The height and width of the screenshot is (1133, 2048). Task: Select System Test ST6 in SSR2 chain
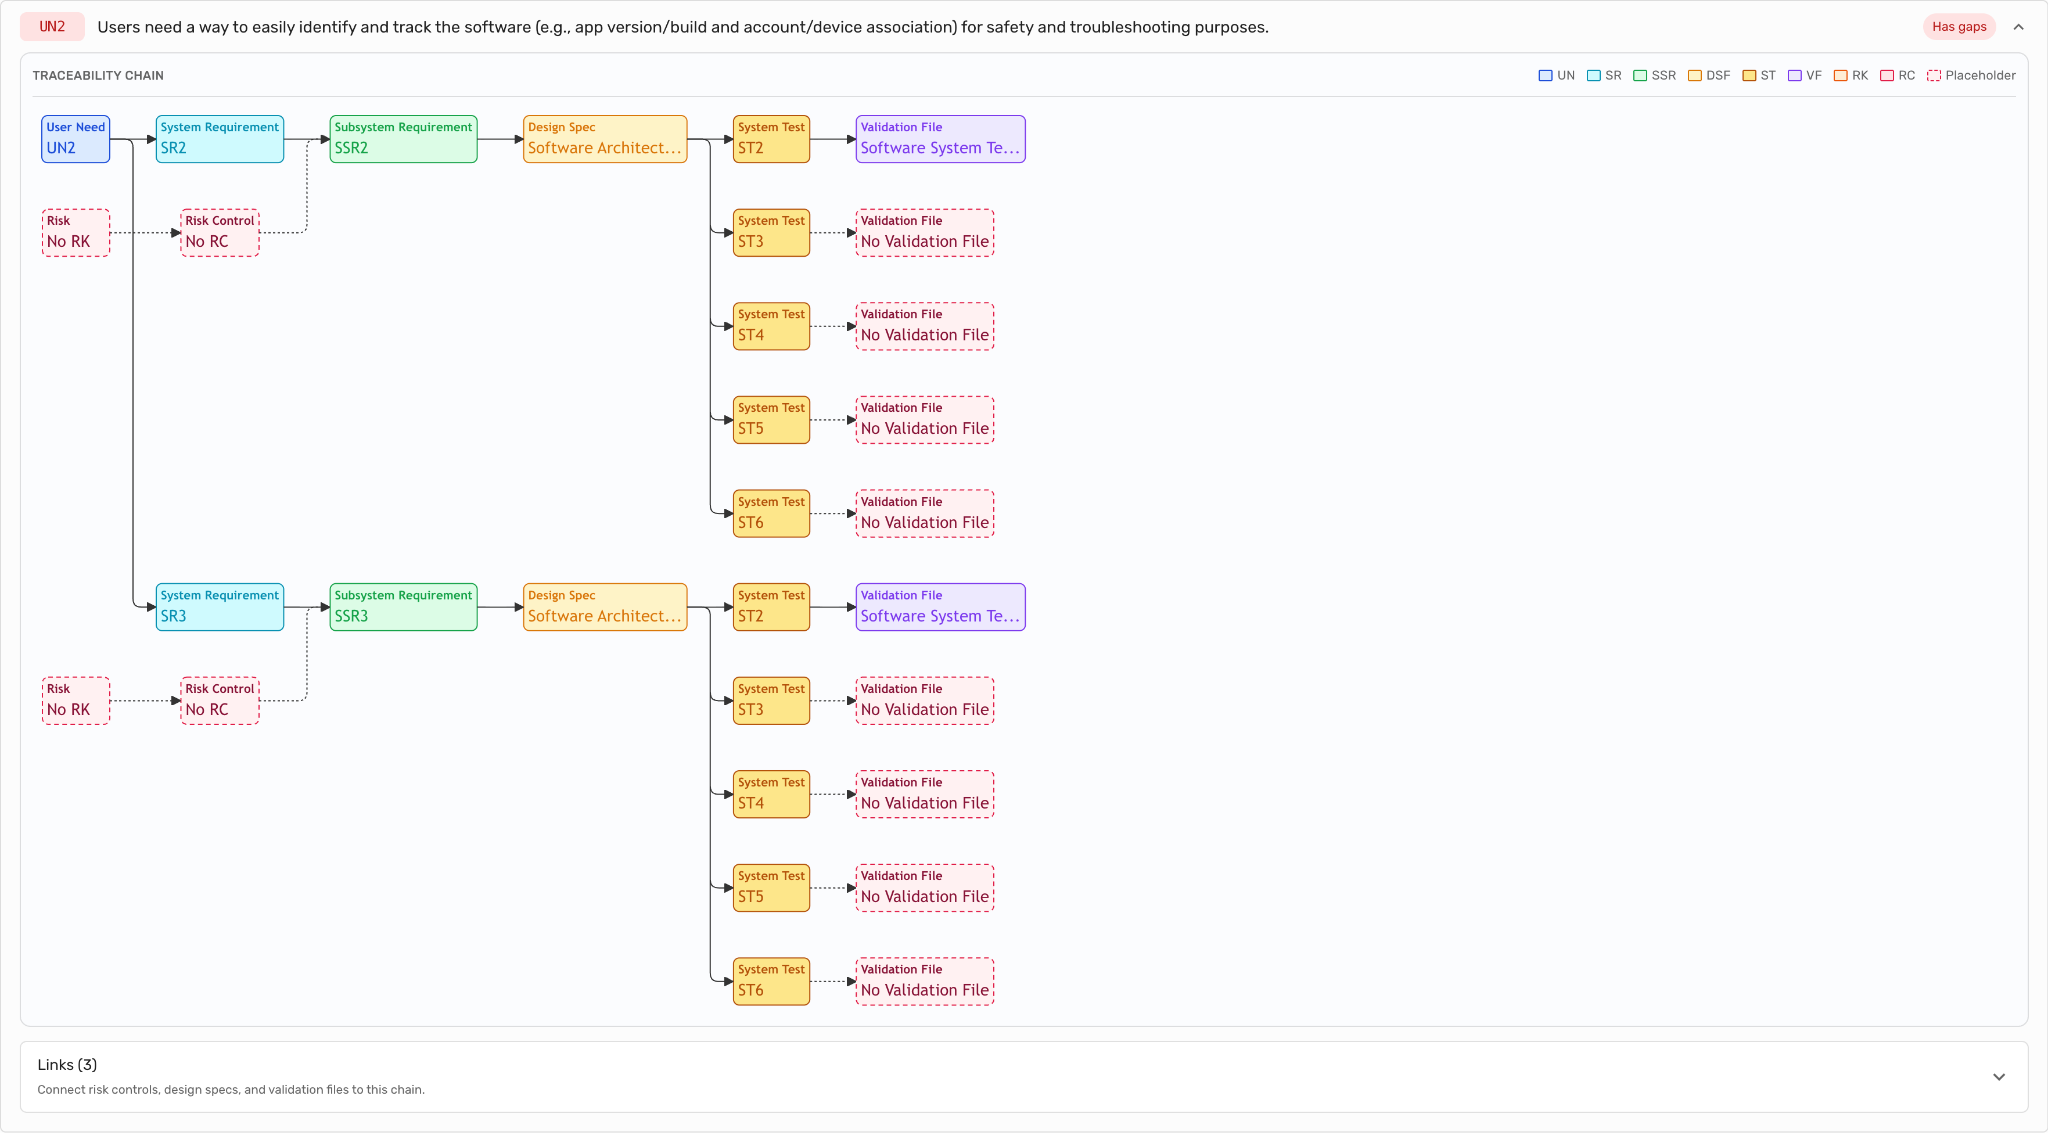tap(771, 513)
